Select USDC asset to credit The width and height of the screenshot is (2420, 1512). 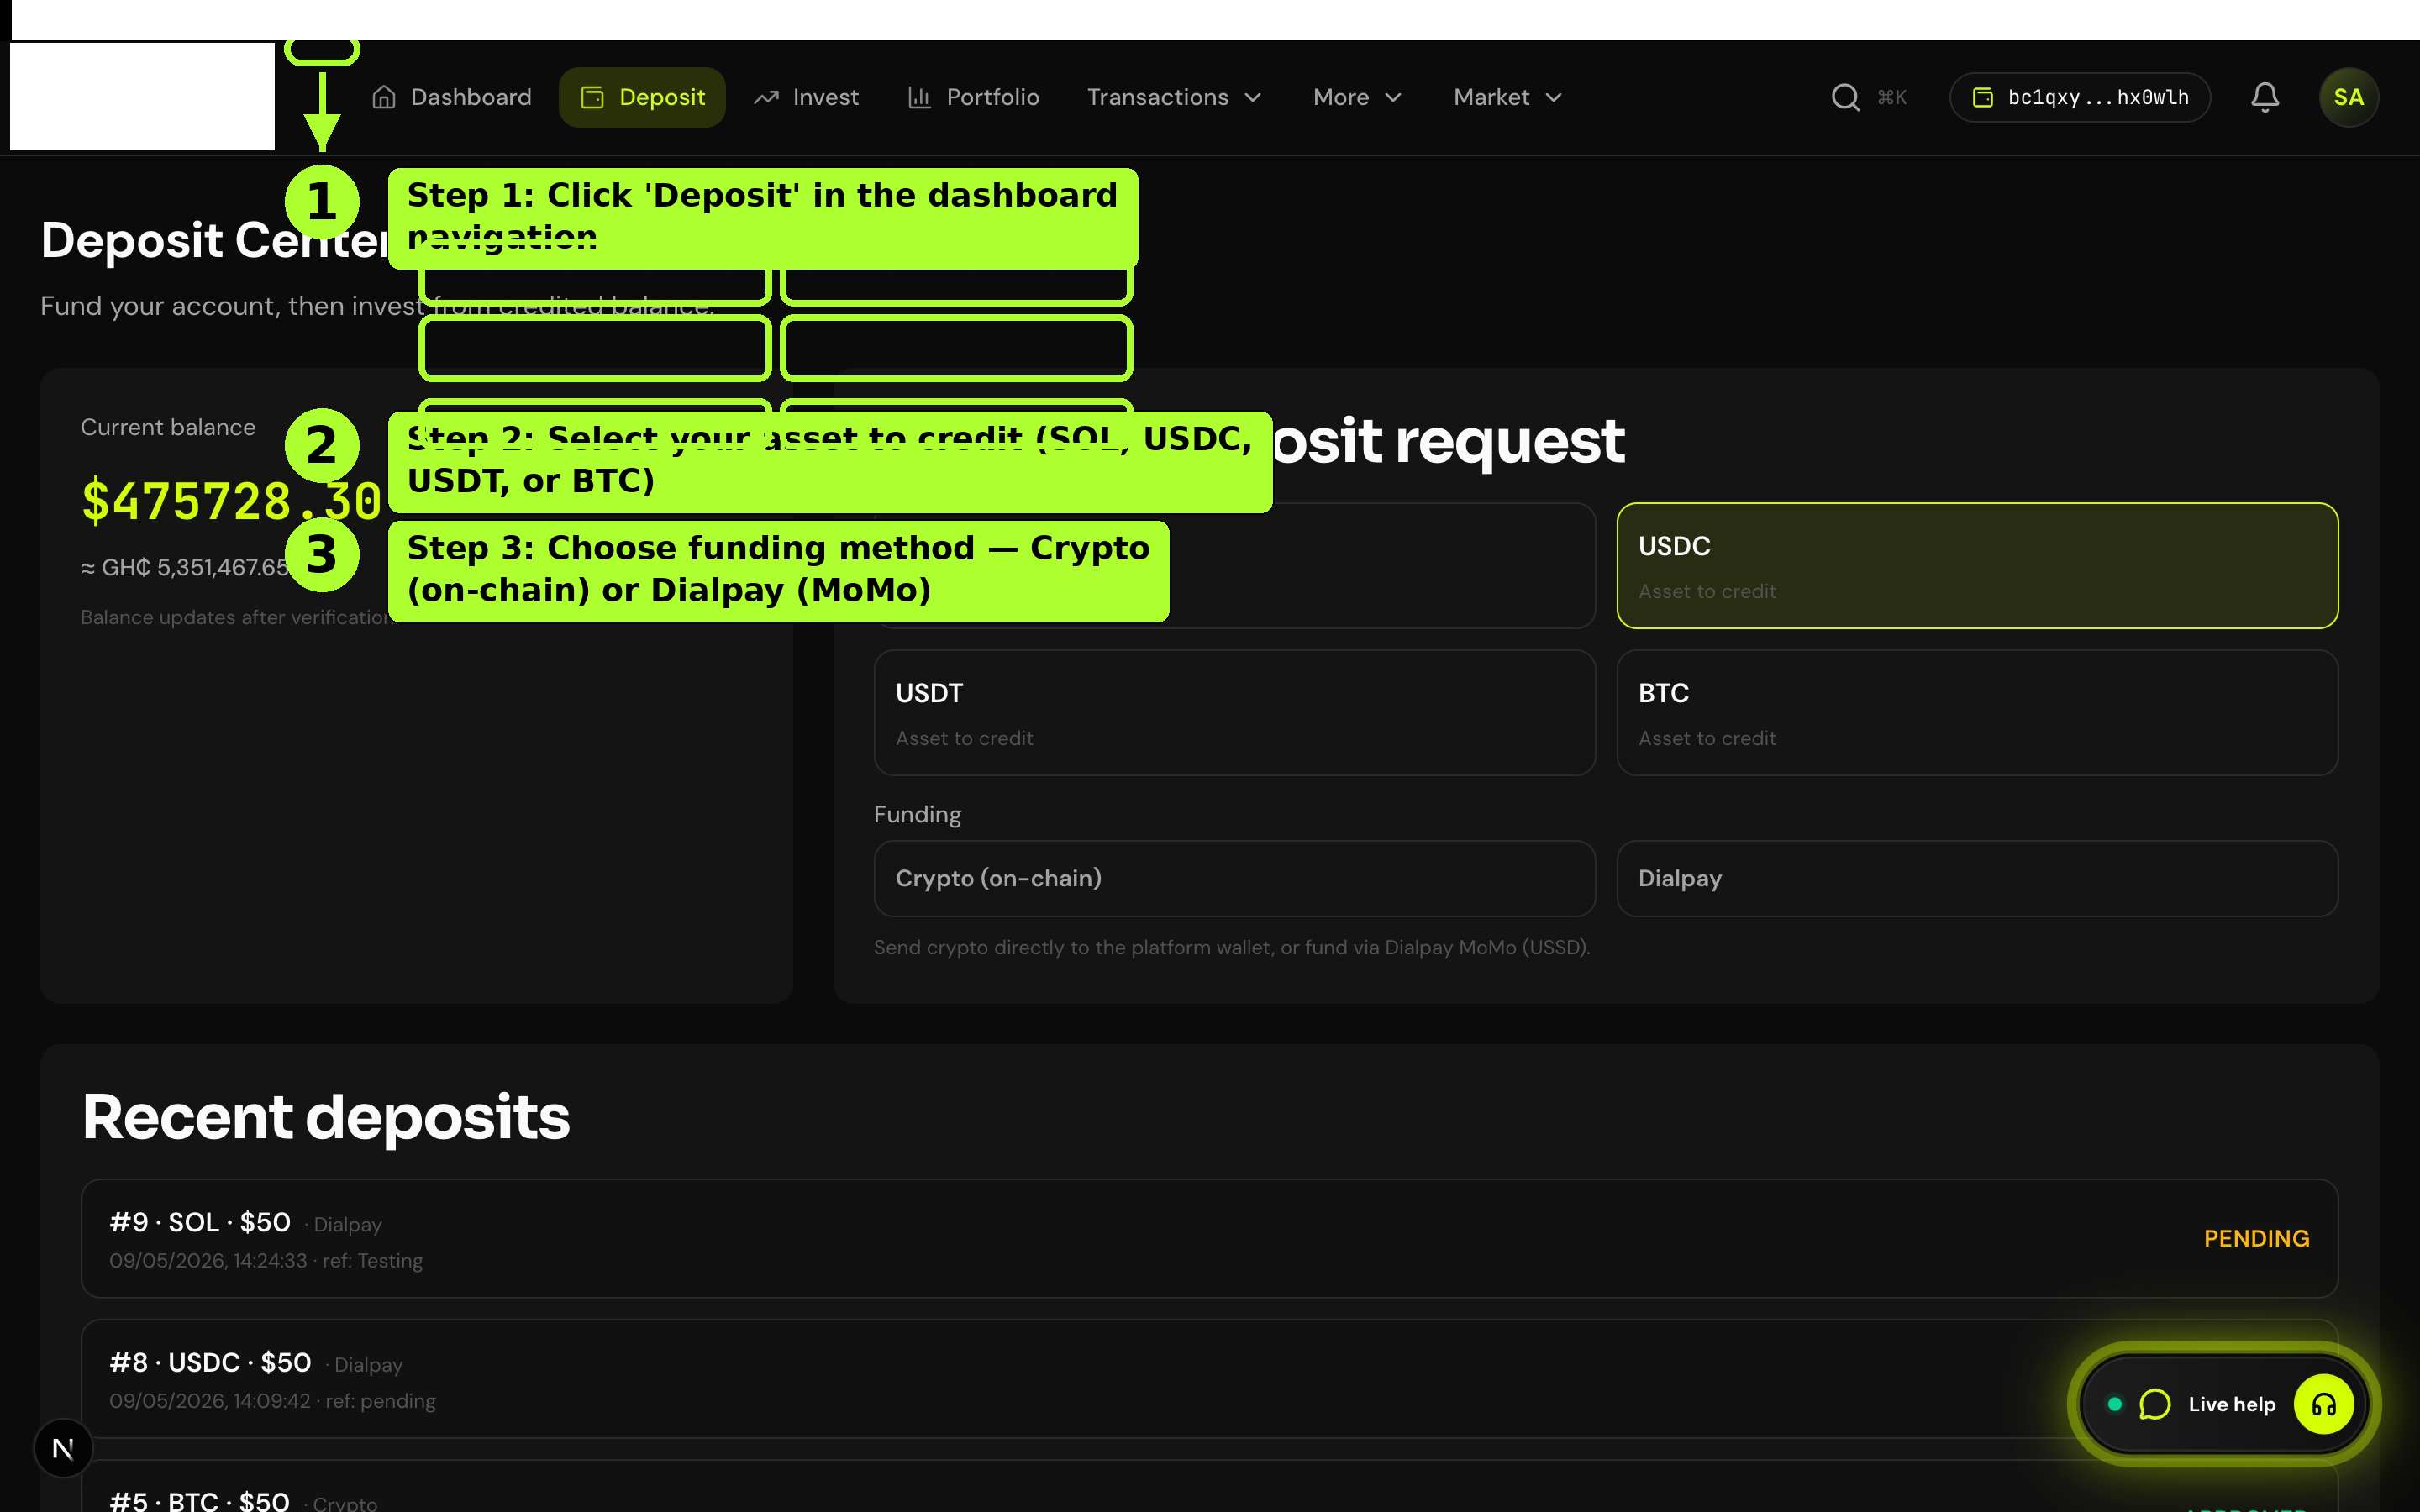coord(1977,565)
